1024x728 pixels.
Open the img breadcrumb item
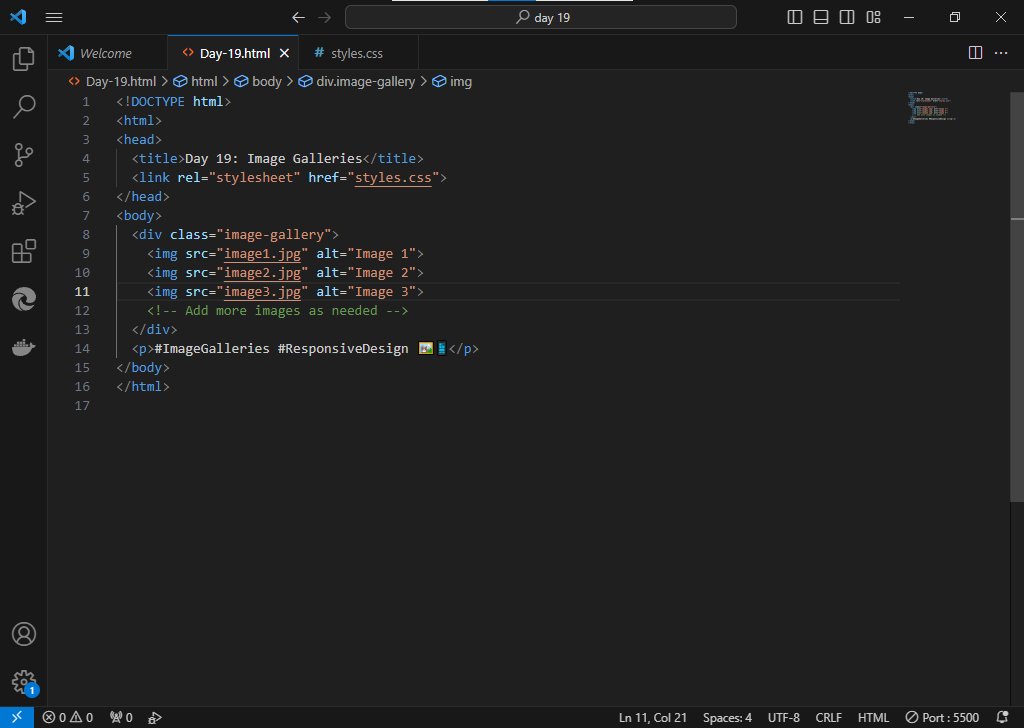click(452, 82)
